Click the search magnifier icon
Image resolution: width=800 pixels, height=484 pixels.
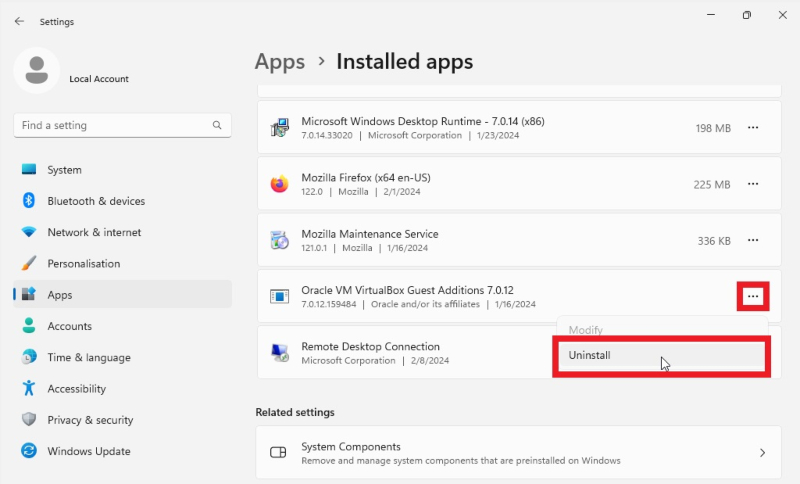(217, 125)
